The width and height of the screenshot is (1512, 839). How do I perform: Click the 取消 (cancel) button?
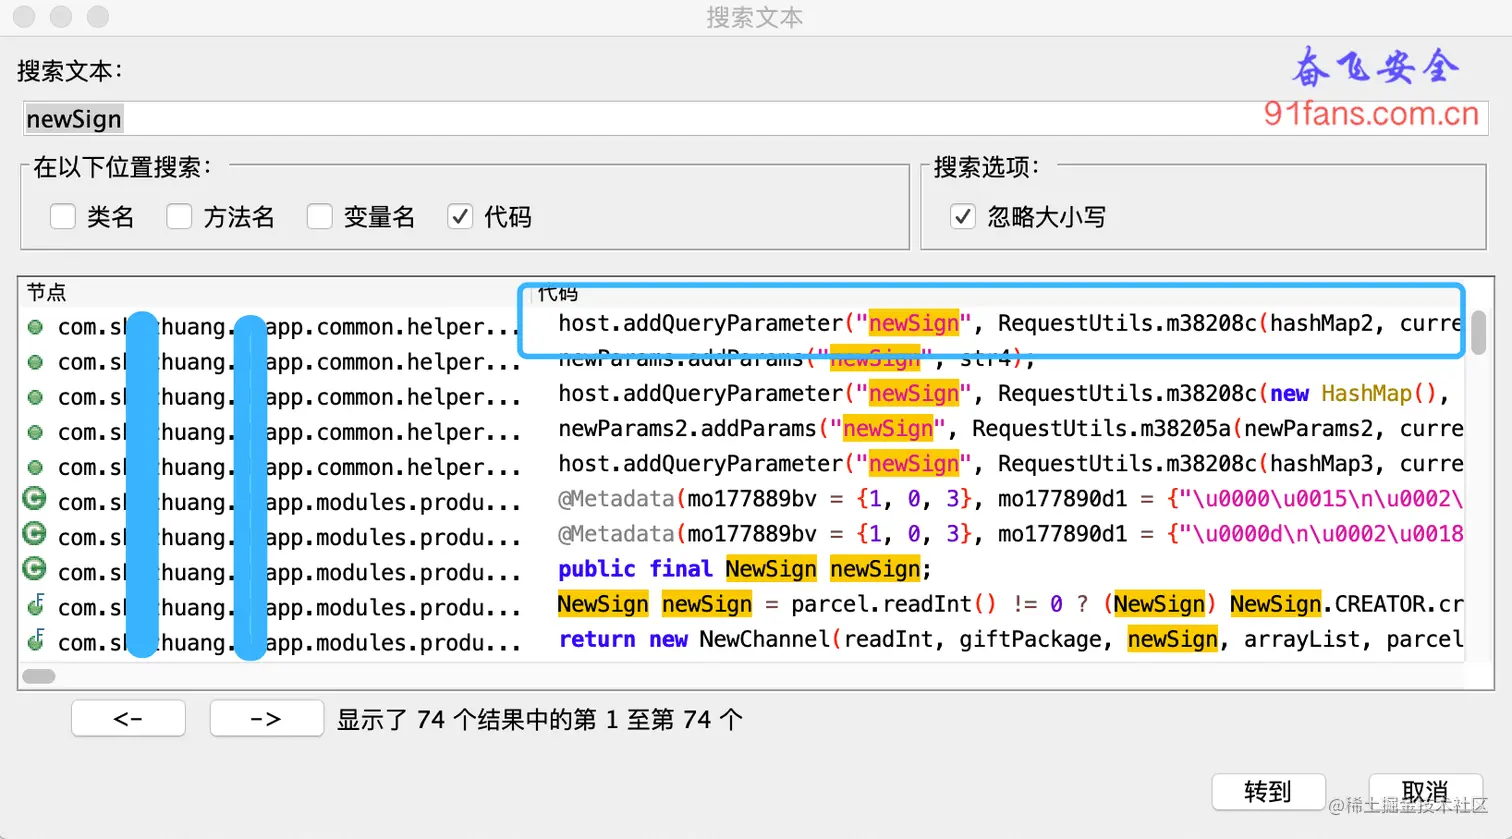pos(1425,792)
